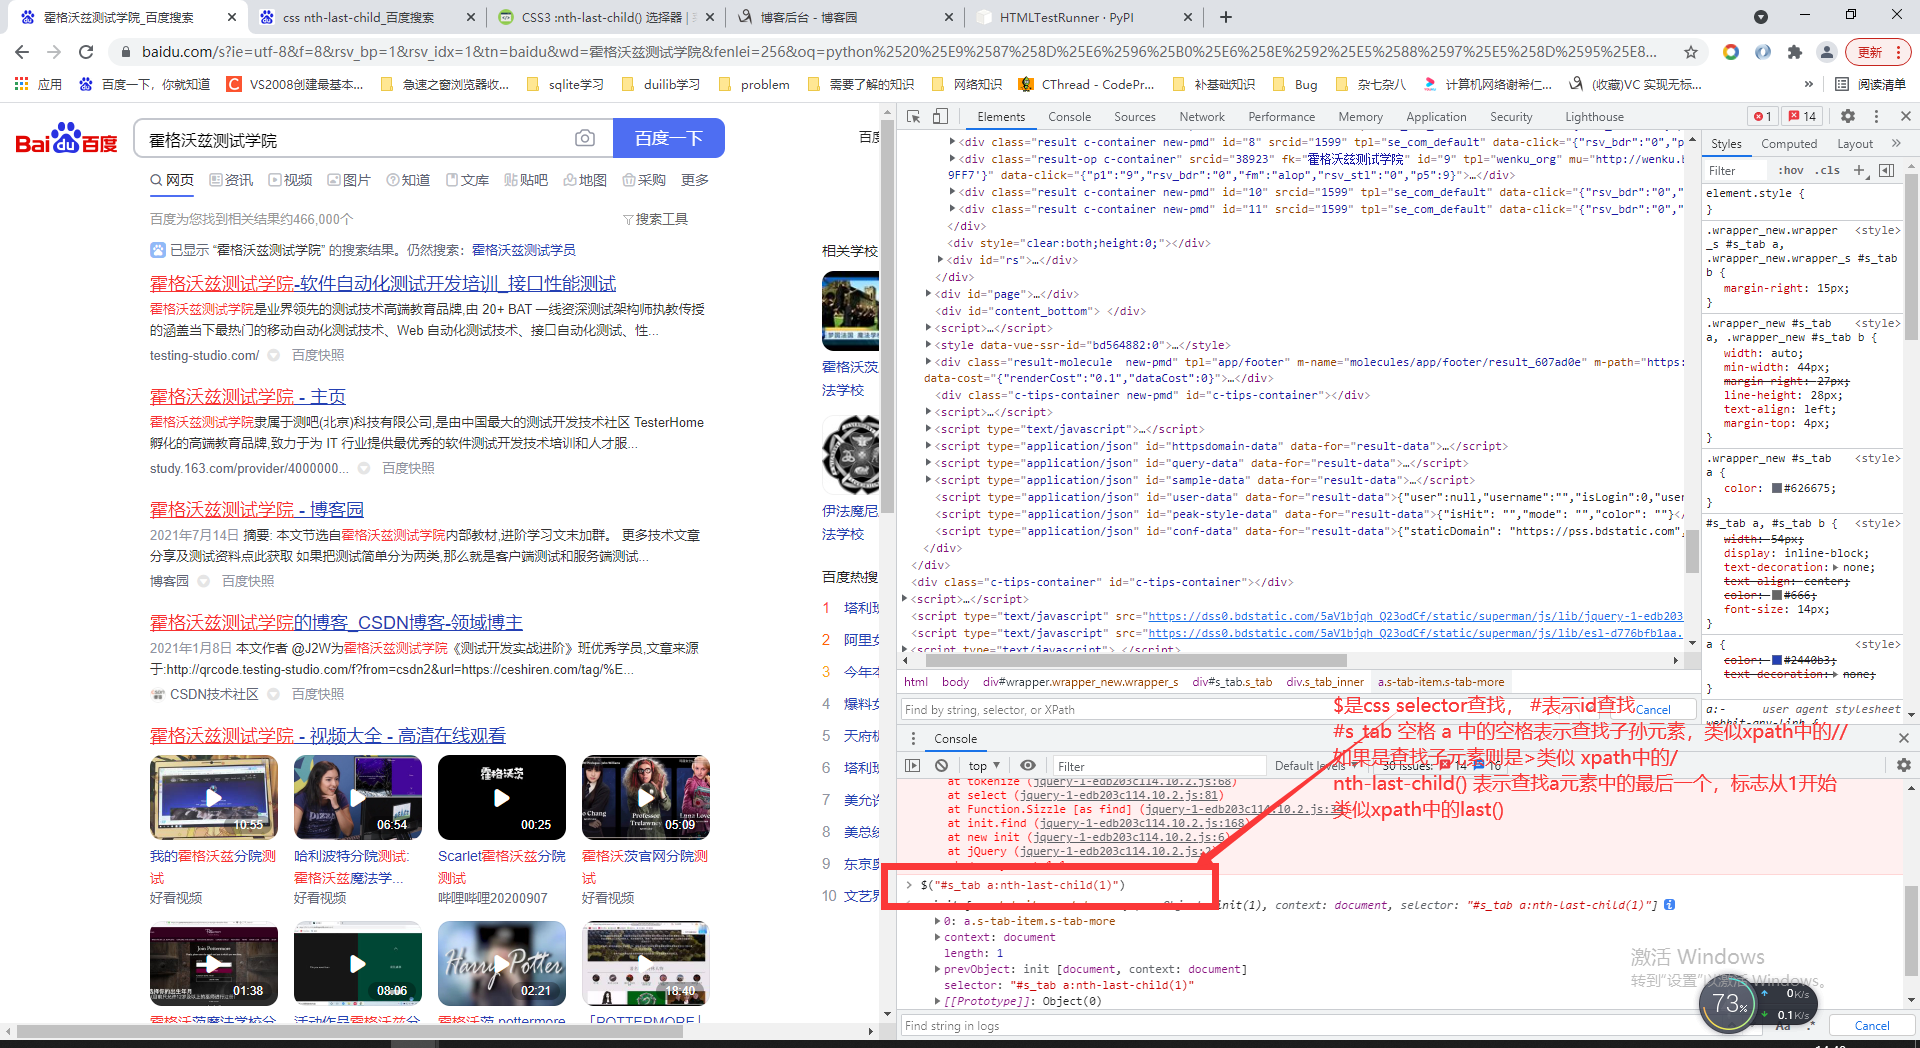Open the console drawer kebab menu
The height and width of the screenshot is (1048, 1920).
(912, 738)
